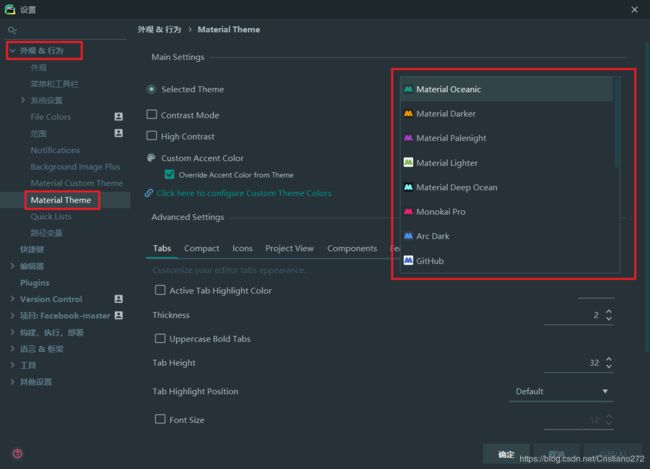650x469 pixels.
Task: Open the 快捷键 keymap page
Action: (32, 249)
